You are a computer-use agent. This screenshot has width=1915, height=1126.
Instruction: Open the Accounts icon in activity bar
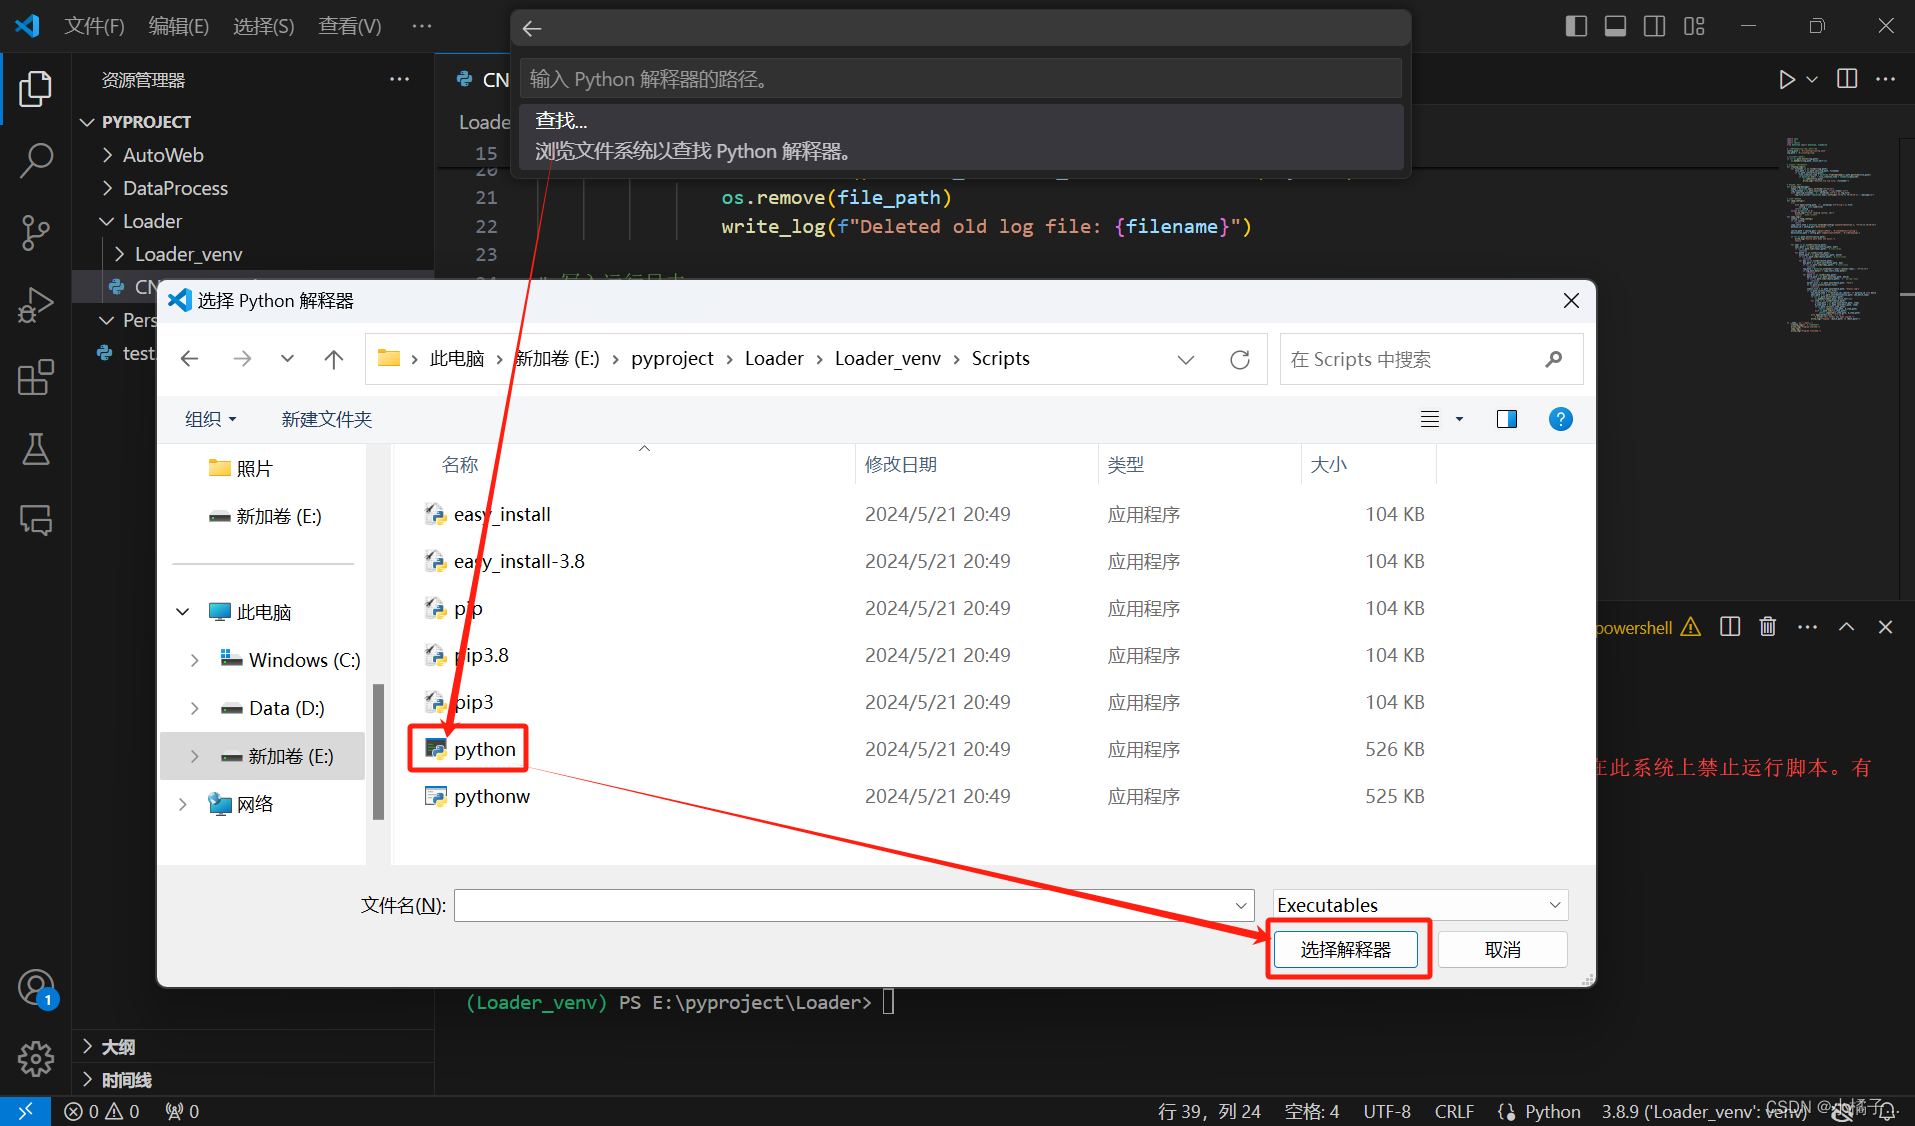pyautogui.click(x=36, y=988)
